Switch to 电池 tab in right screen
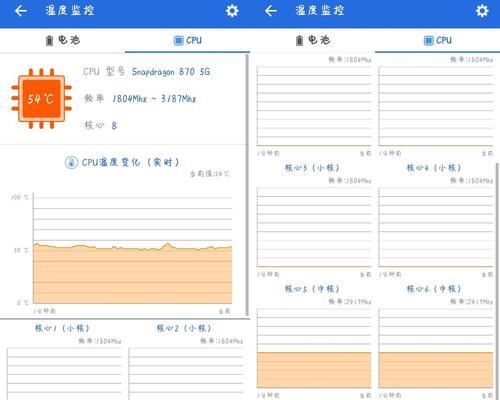Viewport: 500px width, 400px height. [x=312, y=40]
